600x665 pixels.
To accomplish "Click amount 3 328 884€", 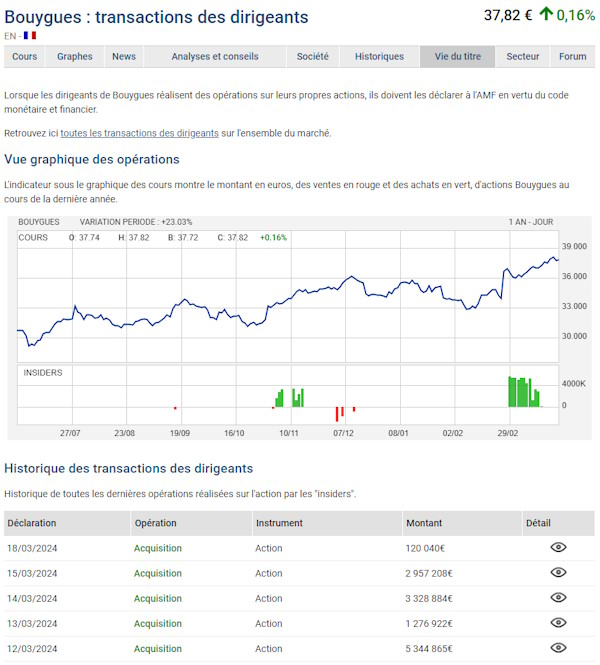I will click(x=429, y=598).
